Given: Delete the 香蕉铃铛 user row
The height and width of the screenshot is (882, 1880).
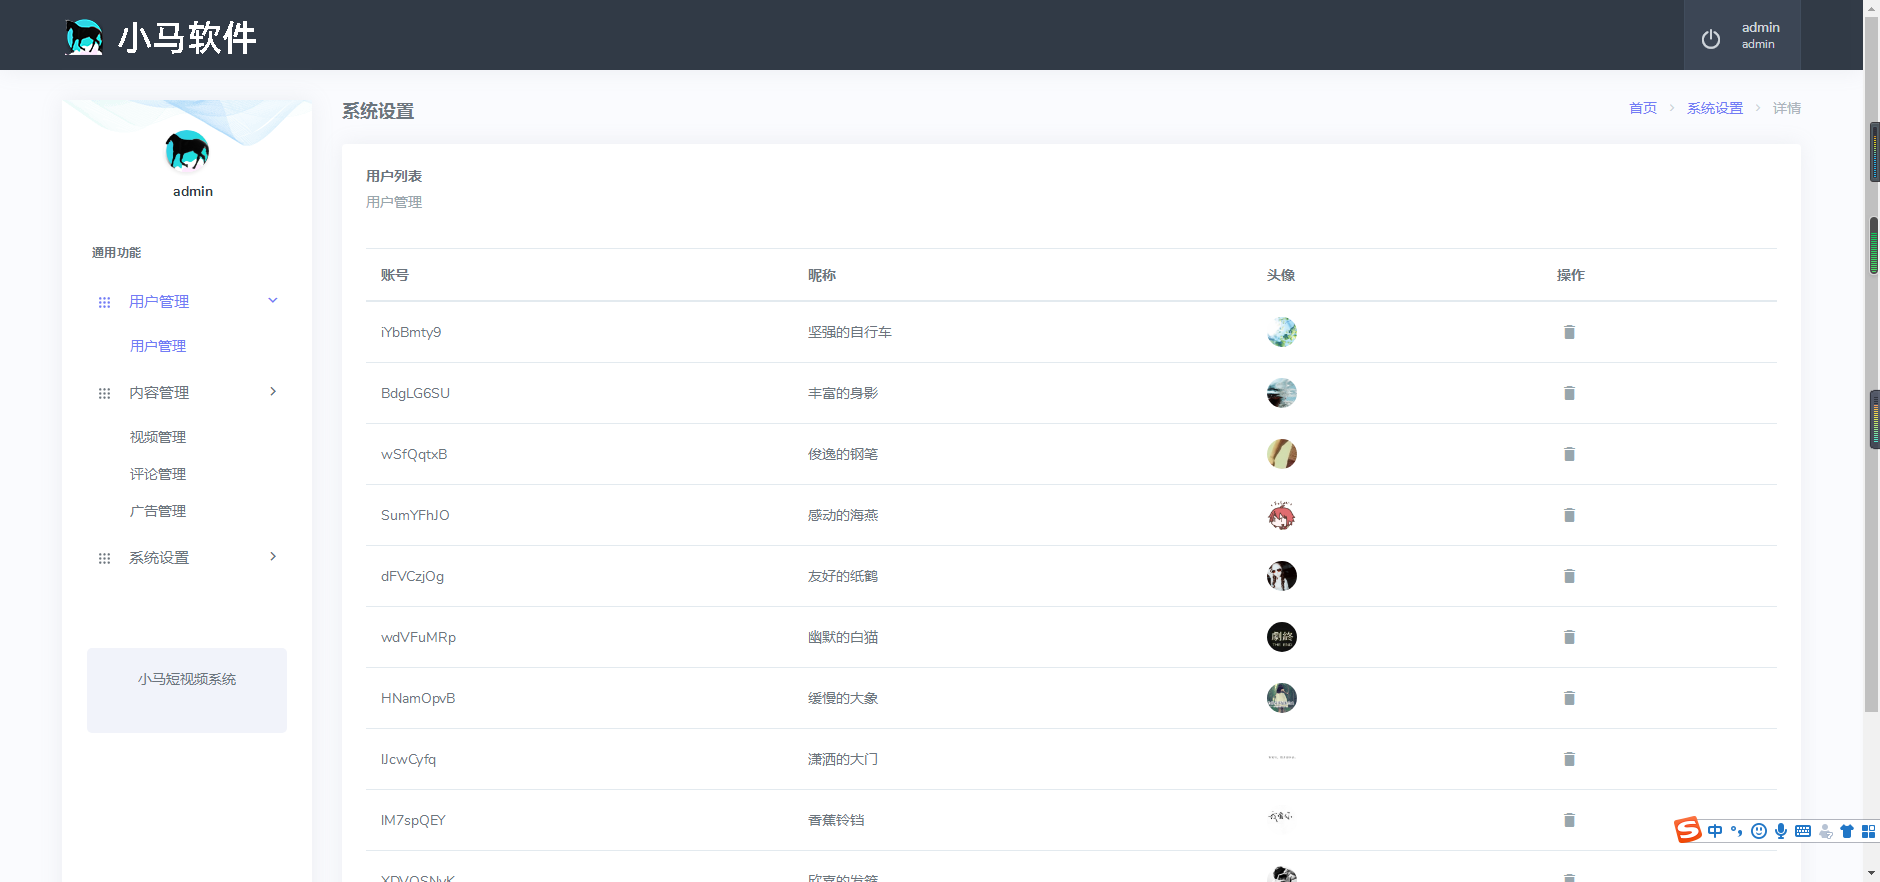Looking at the screenshot, I should pyautogui.click(x=1569, y=820).
